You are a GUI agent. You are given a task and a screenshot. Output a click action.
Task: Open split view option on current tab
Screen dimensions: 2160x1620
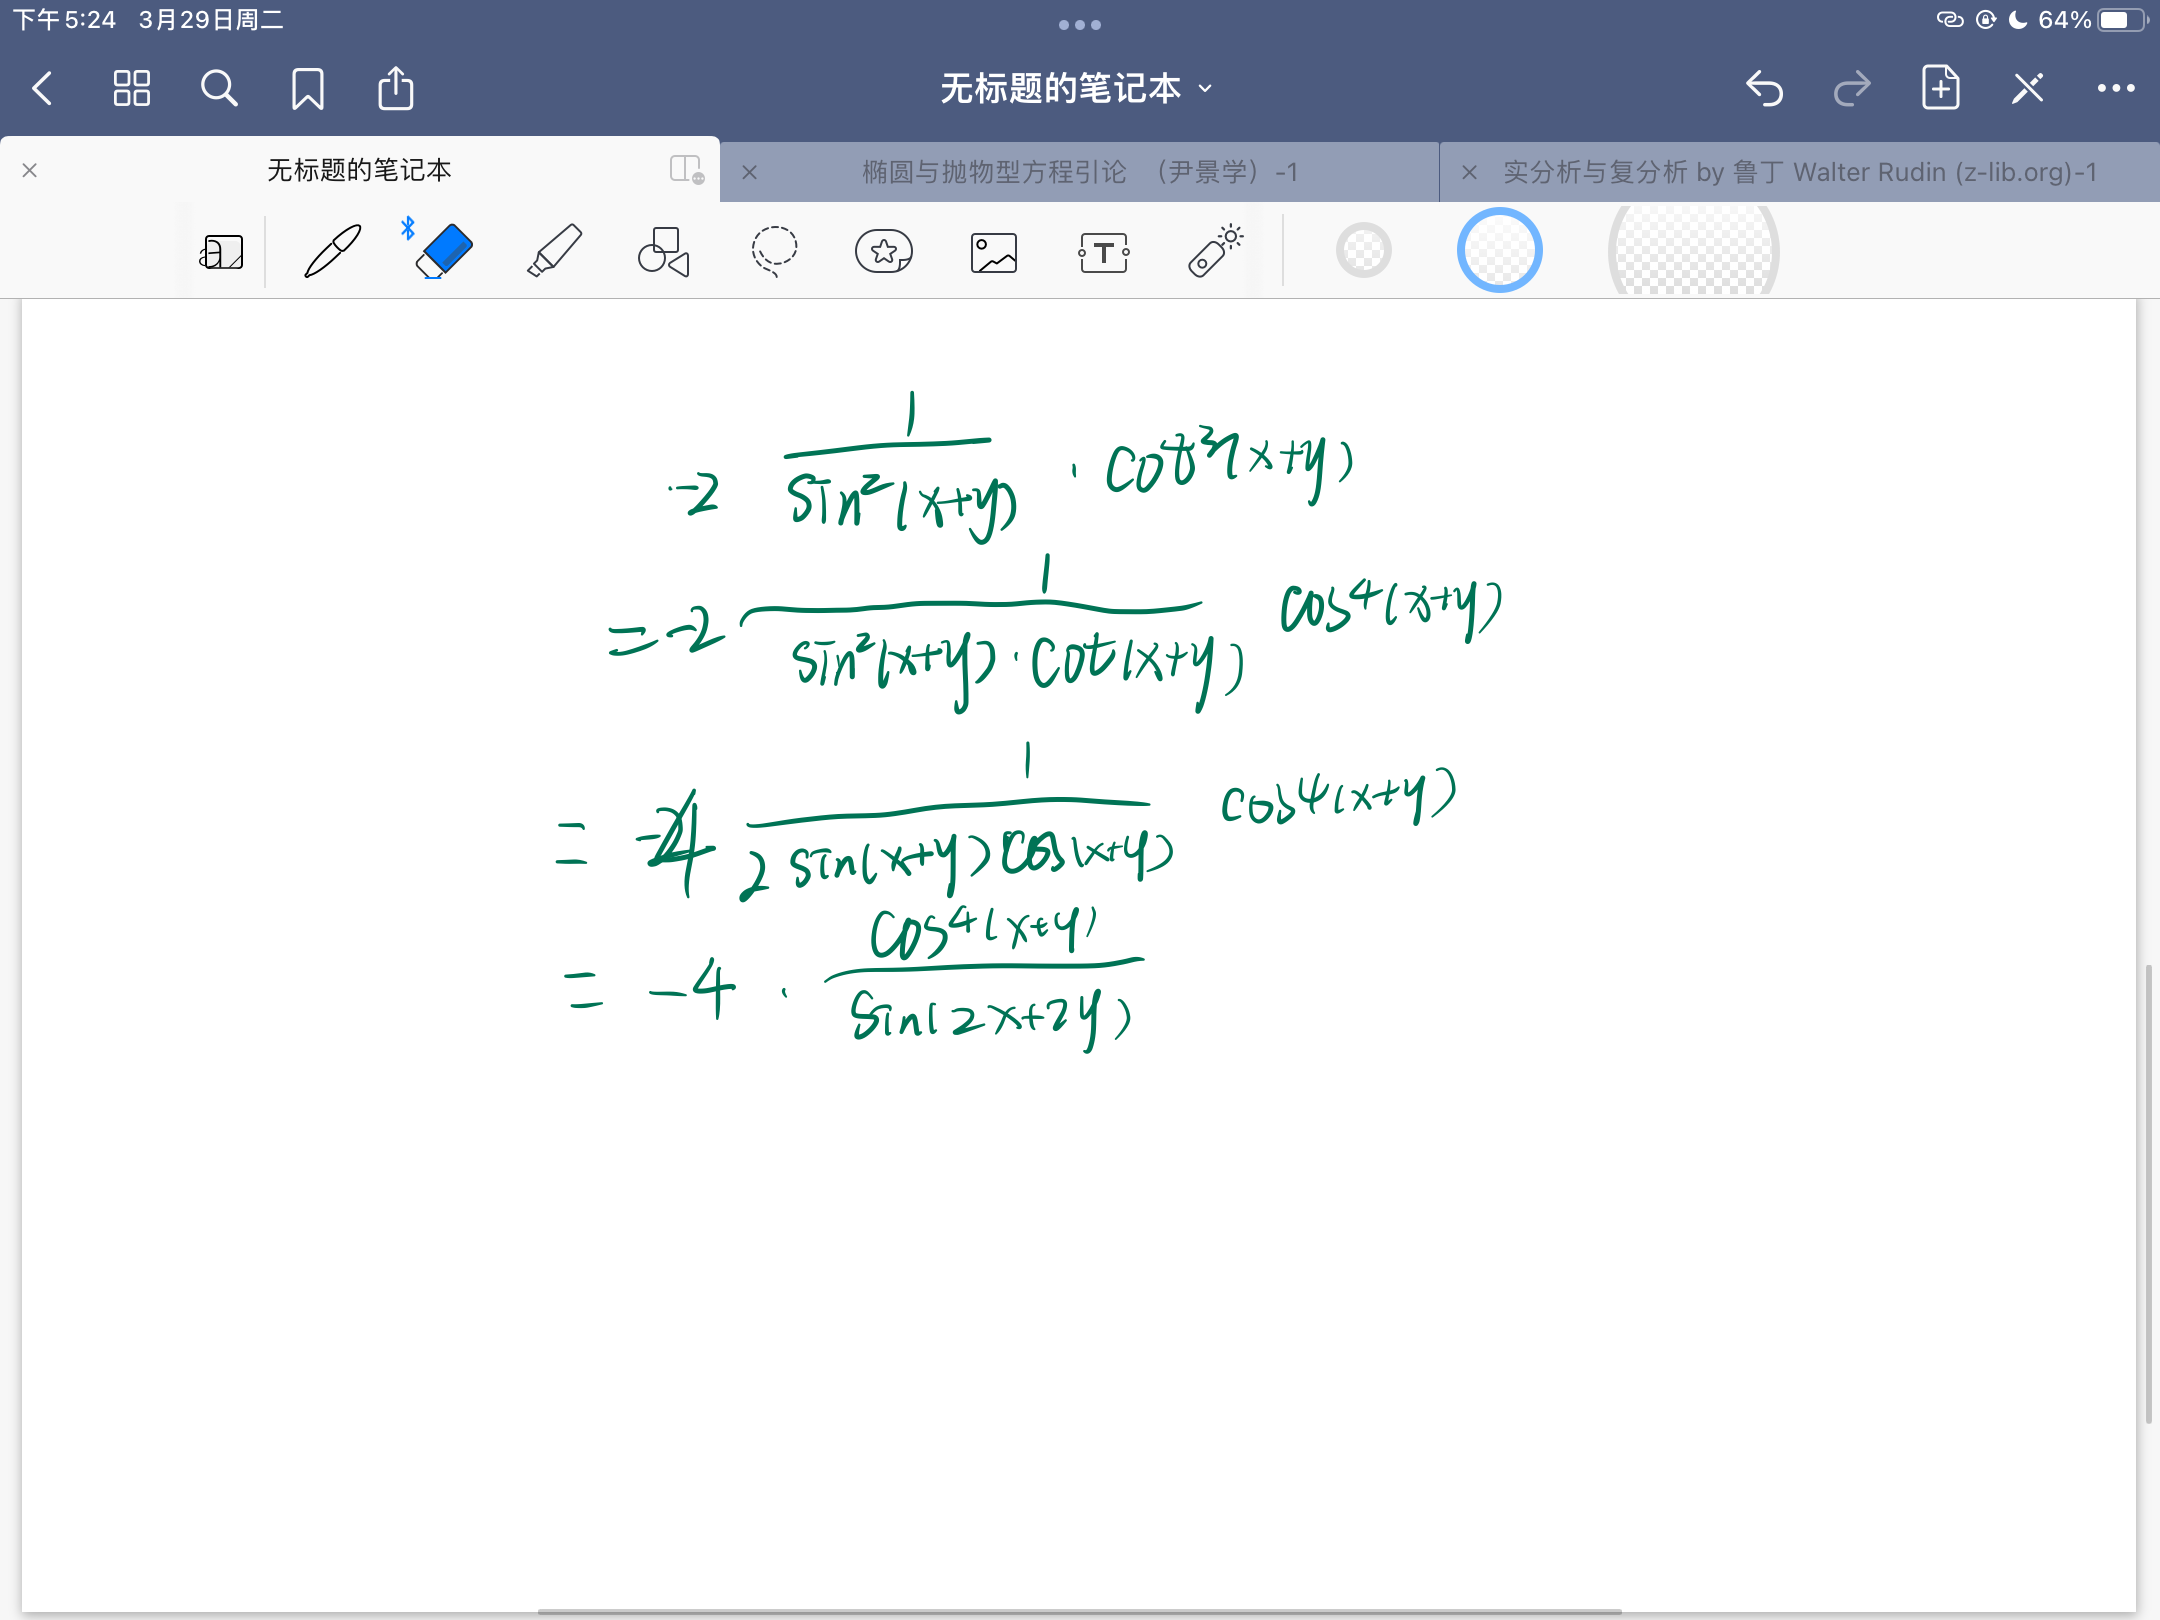687,170
